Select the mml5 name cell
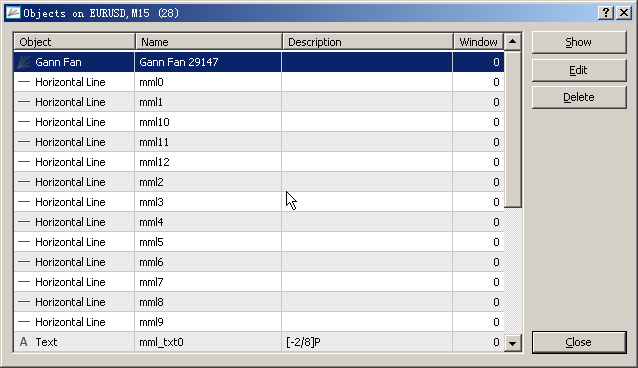The height and width of the screenshot is (368, 638). 208,242
